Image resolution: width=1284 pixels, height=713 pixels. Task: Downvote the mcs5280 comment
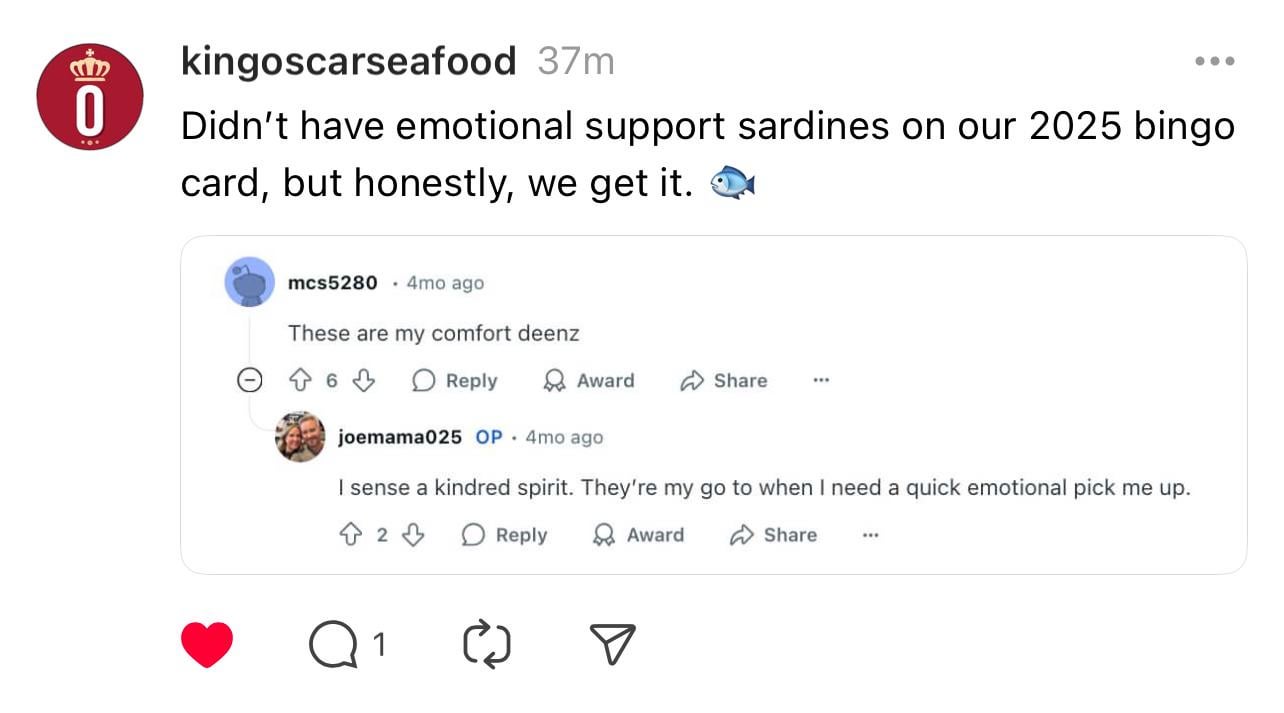366,380
